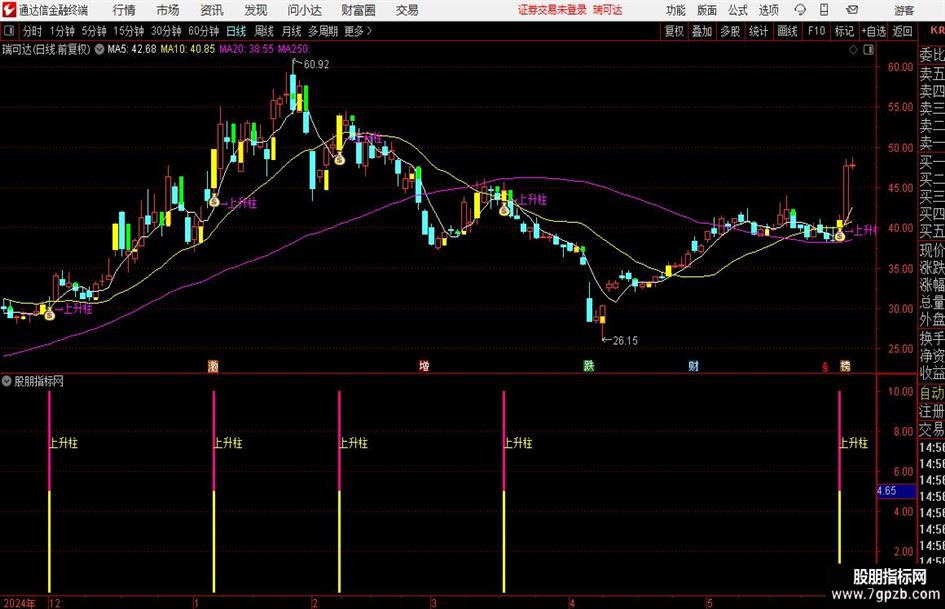Click the 游客 guest account label
Screen dimensions: 945x609
[x=904, y=10]
